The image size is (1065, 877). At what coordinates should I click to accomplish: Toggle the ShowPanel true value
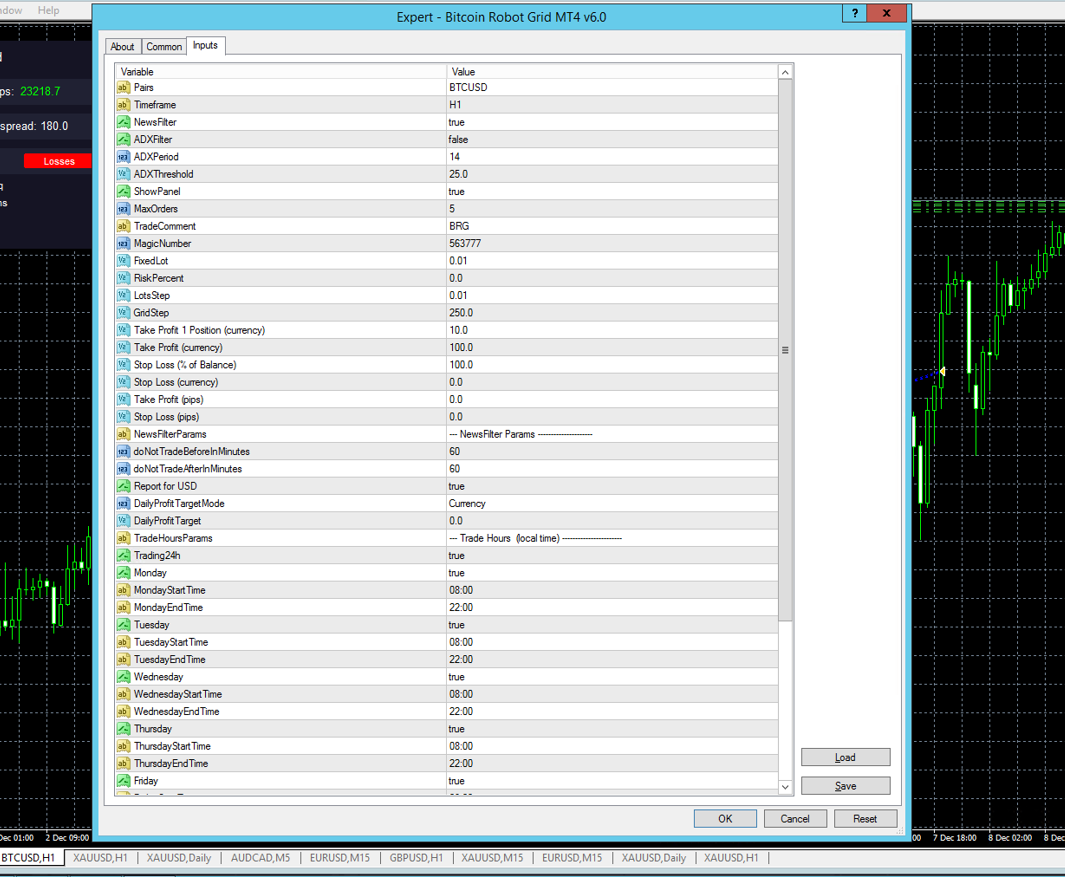pyautogui.click(x=610, y=192)
